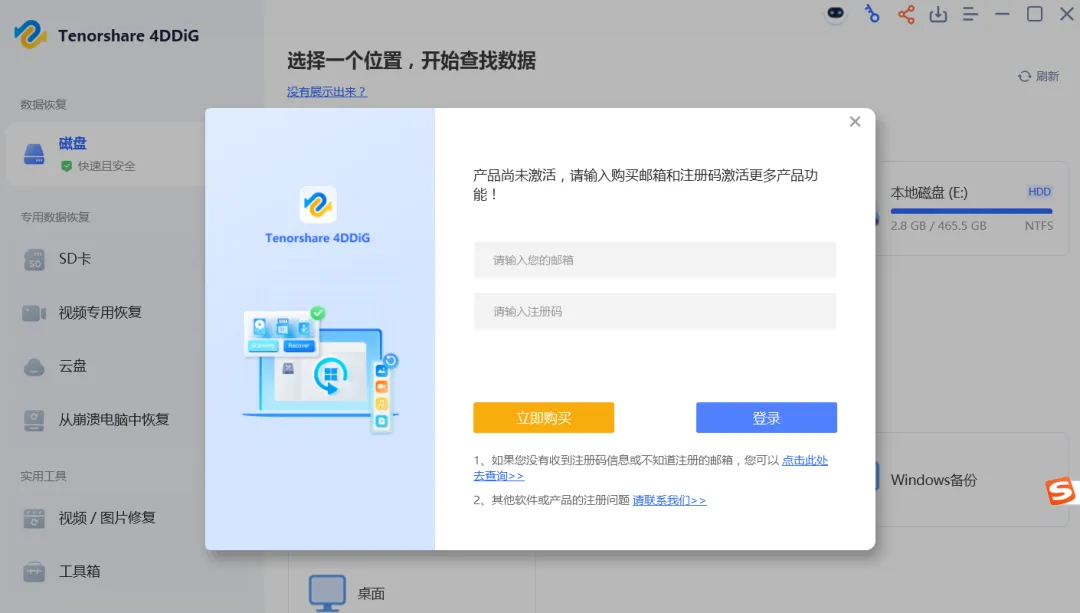Select the 本地磁盘 (E:) drive card
The height and width of the screenshot is (613, 1080).
pyautogui.click(x=972, y=209)
